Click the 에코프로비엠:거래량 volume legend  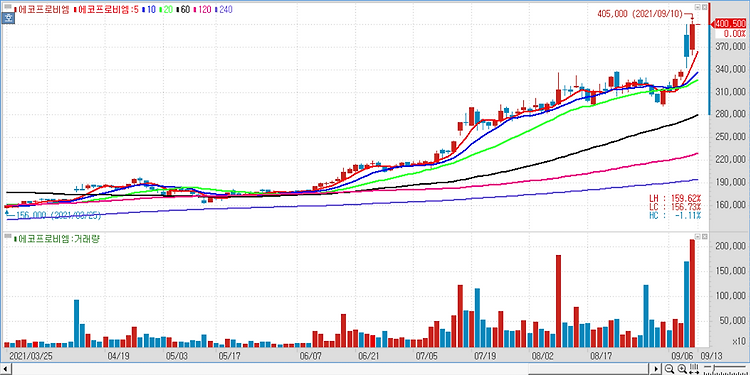56,238
